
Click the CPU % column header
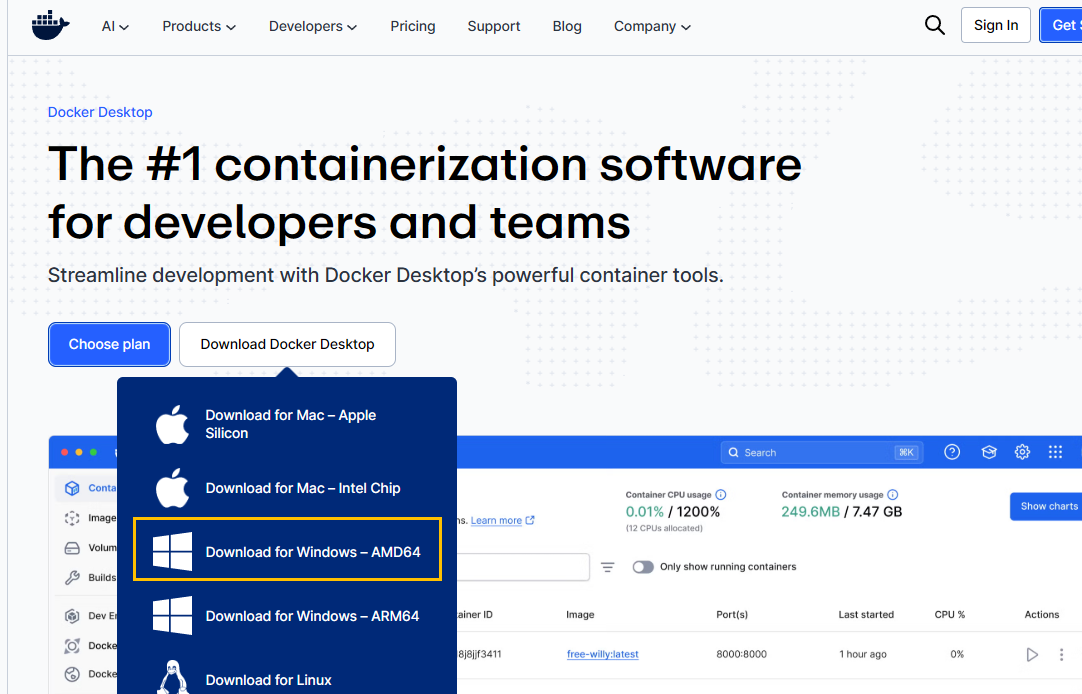pyautogui.click(x=950, y=615)
